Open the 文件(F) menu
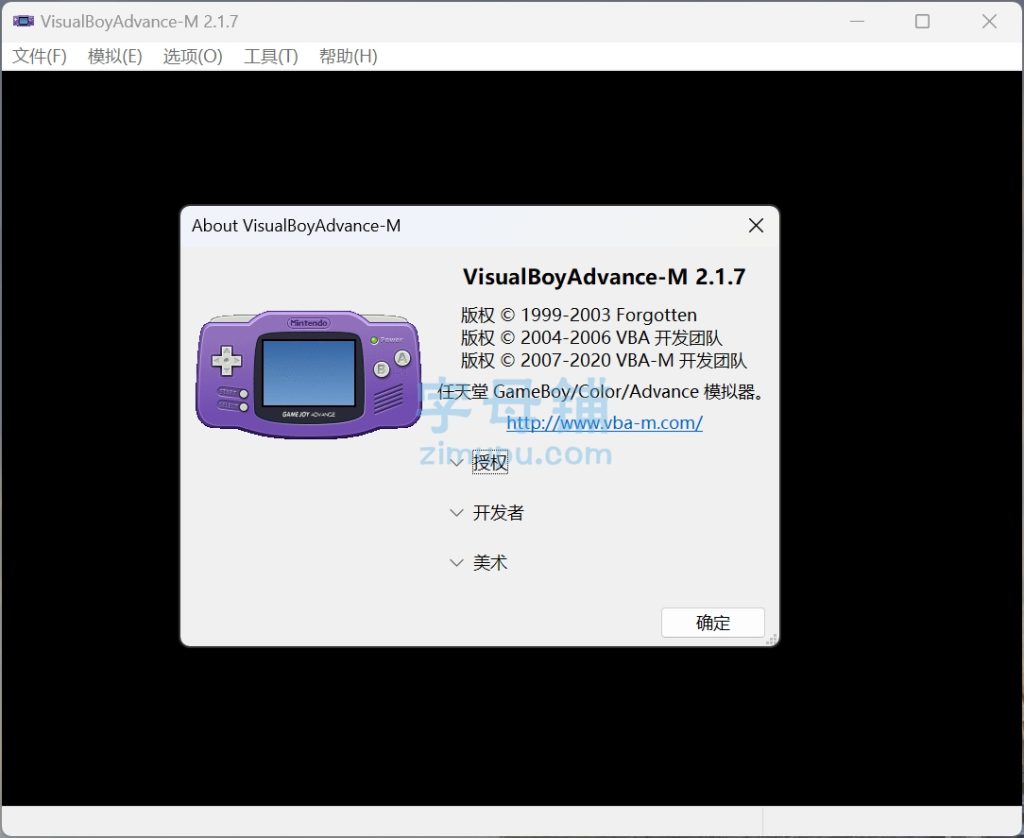The height and width of the screenshot is (838, 1024). [x=39, y=56]
